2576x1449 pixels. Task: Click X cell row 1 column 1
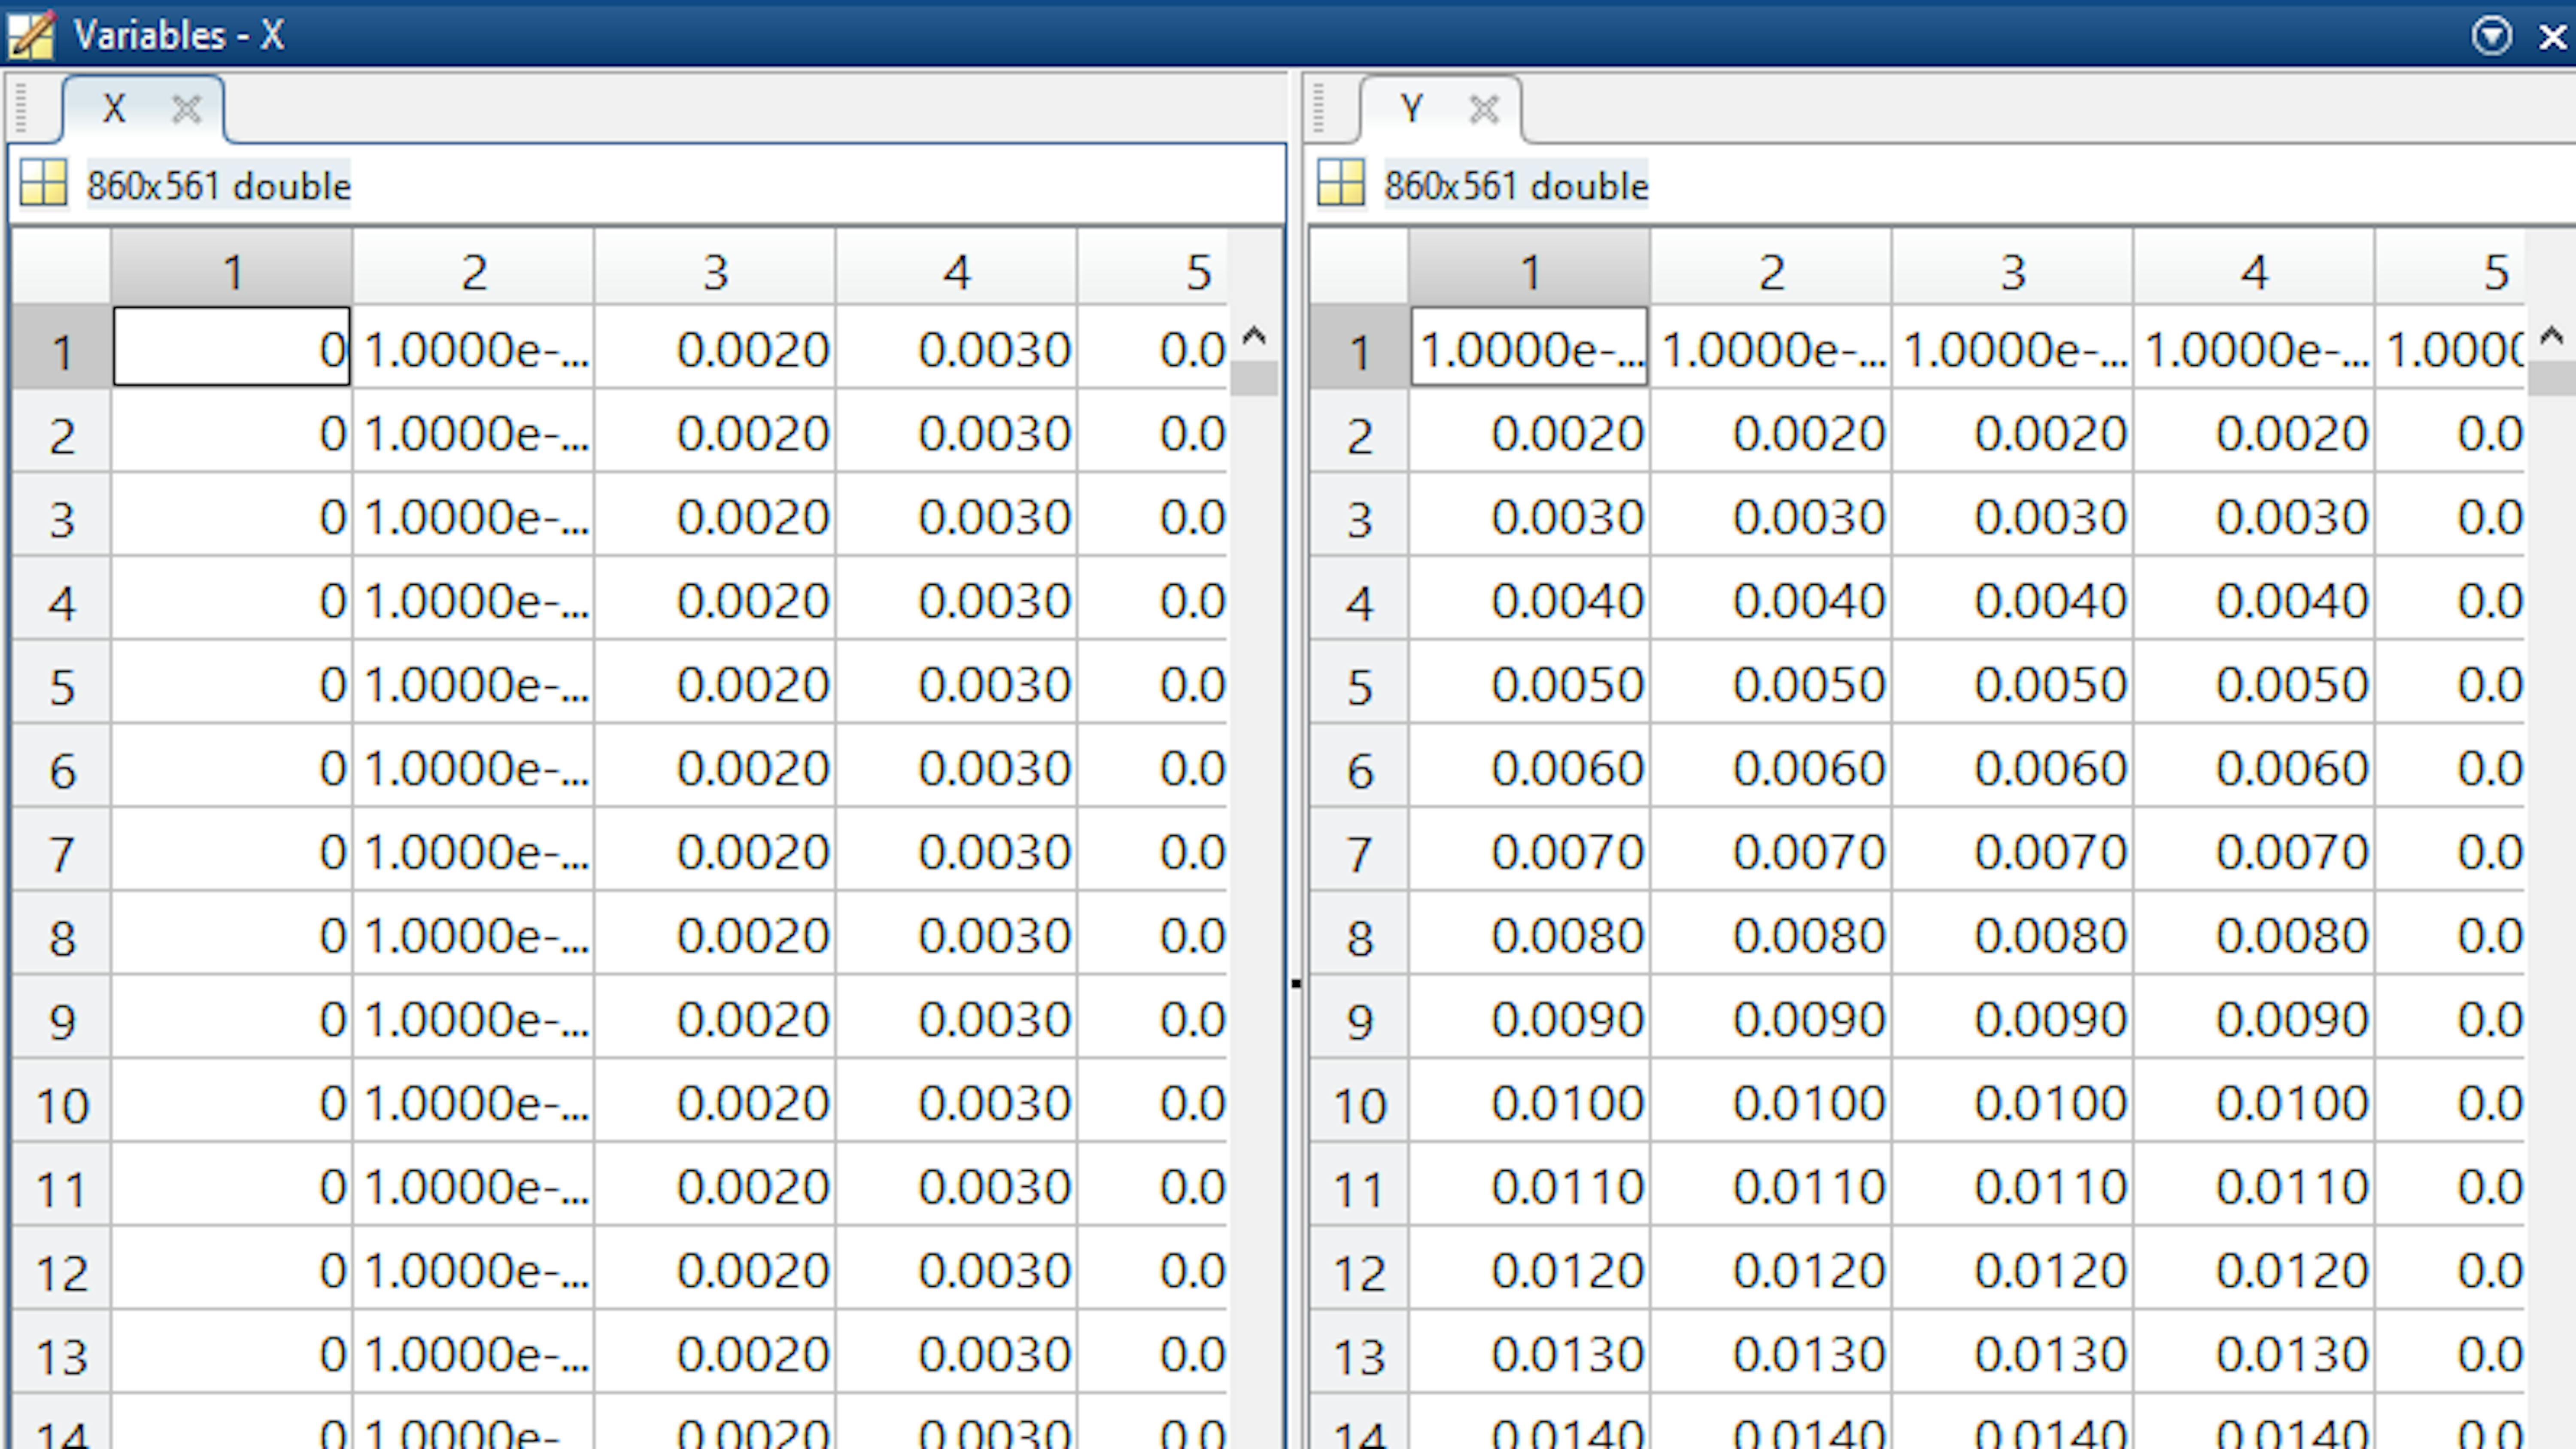pos(232,347)
